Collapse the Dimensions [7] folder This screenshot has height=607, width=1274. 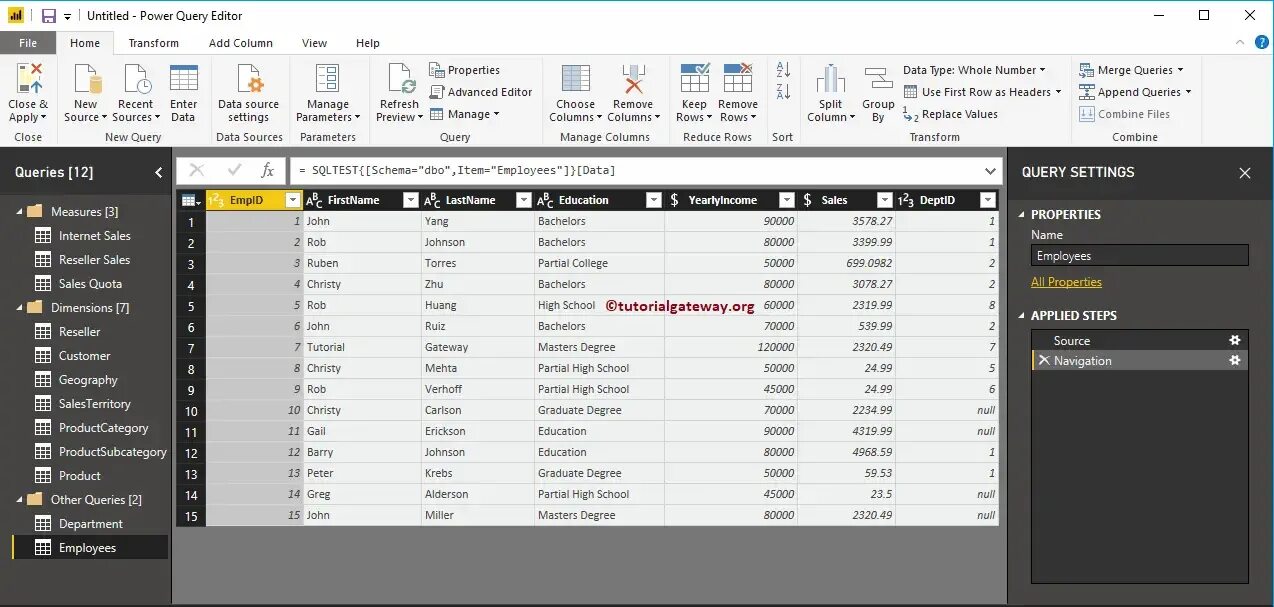point(19,307)
